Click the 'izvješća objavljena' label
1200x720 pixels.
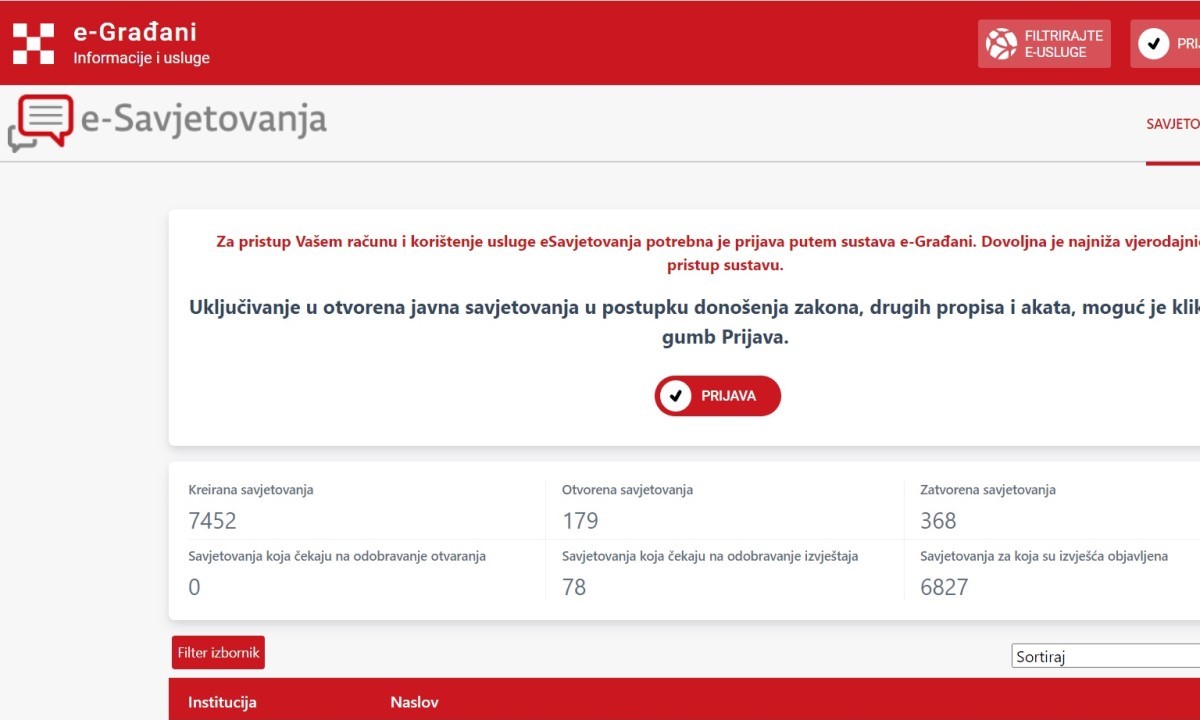pyautogui.click(x=1044, y=556)
